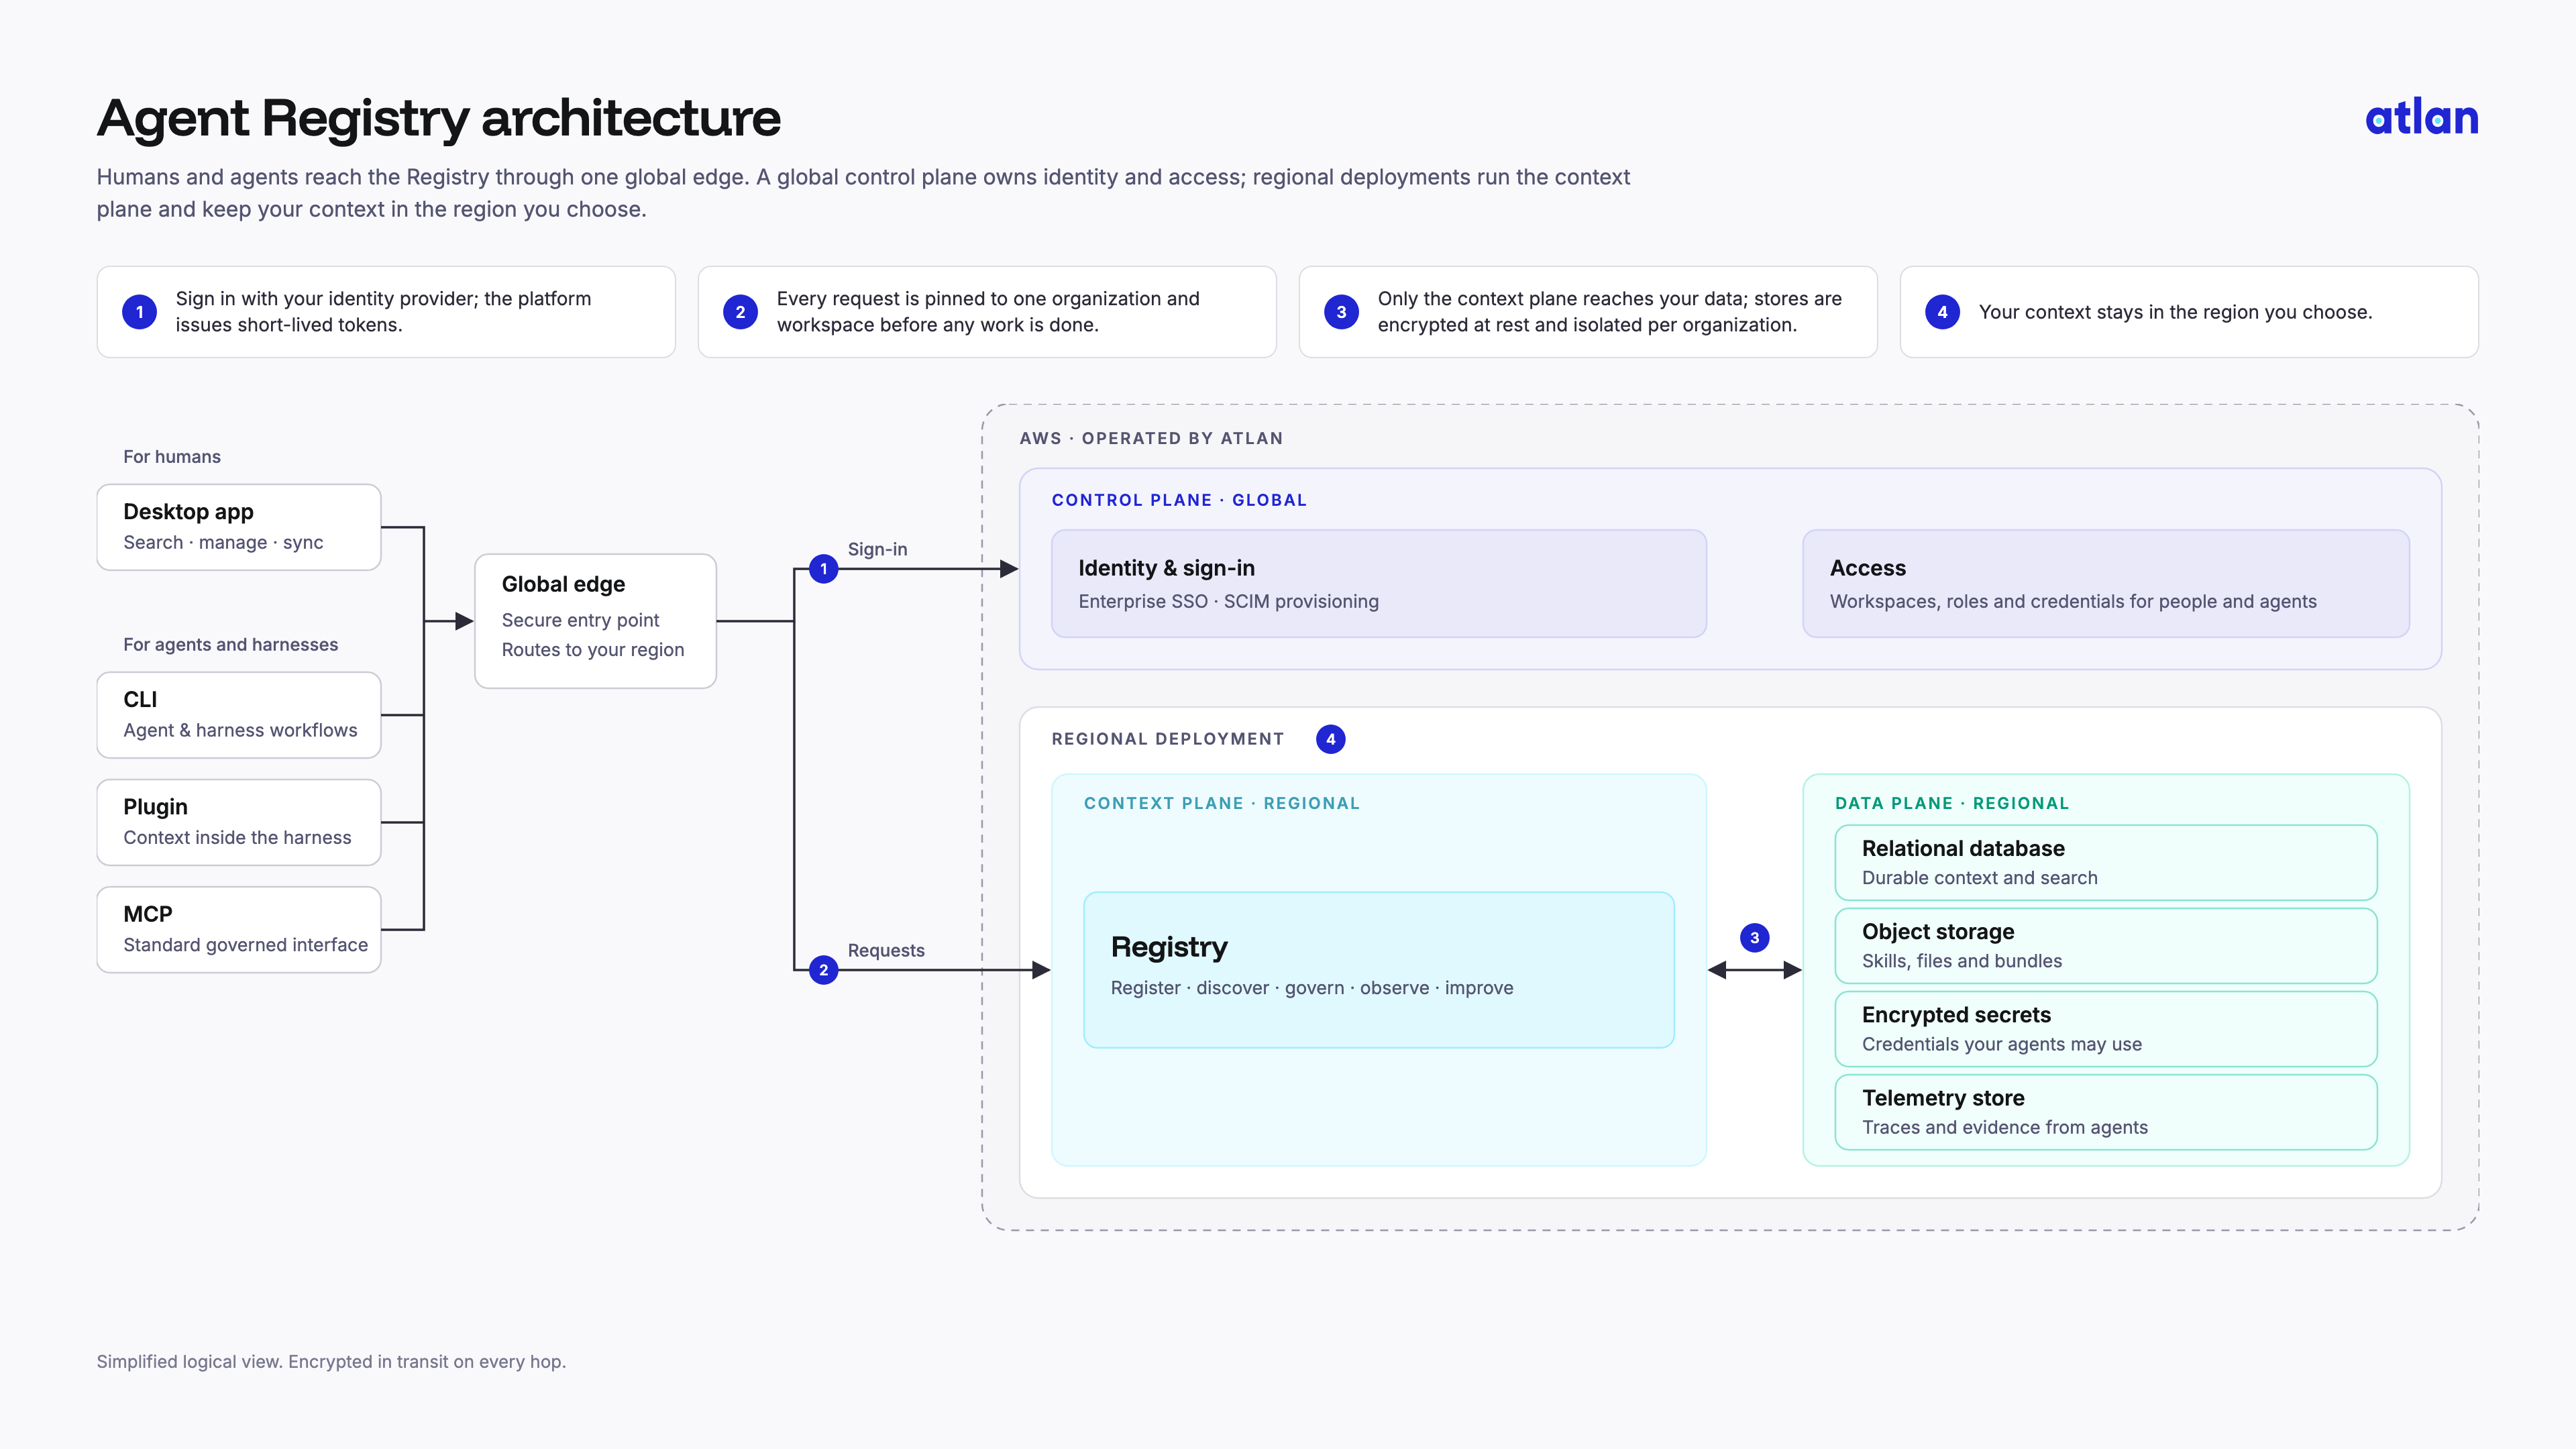The height and width of the screenshot is (1449, 2576).
Task: Click "CONTROL PLANE · GLOBAL" heading
Action: click(1179, 500)
